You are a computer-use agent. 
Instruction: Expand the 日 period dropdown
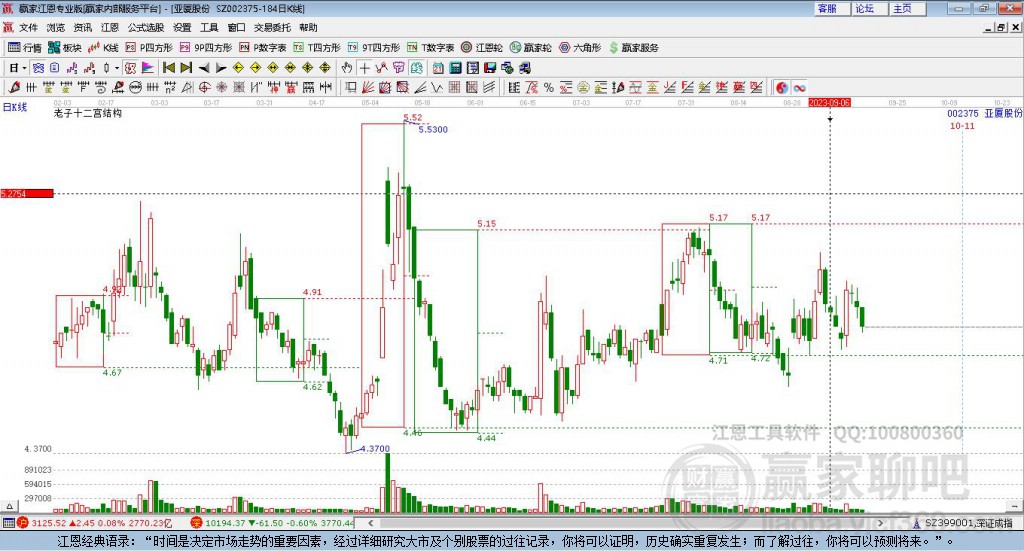24,68
